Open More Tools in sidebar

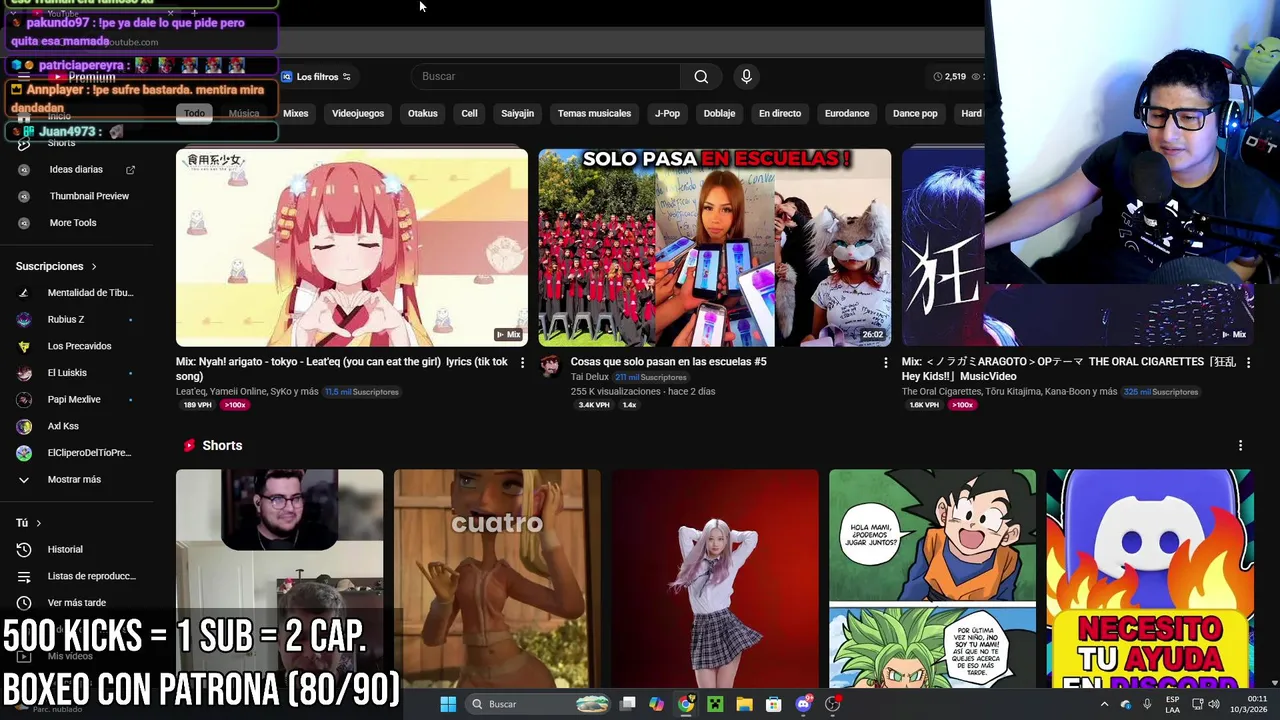click(x=73, y=223)
